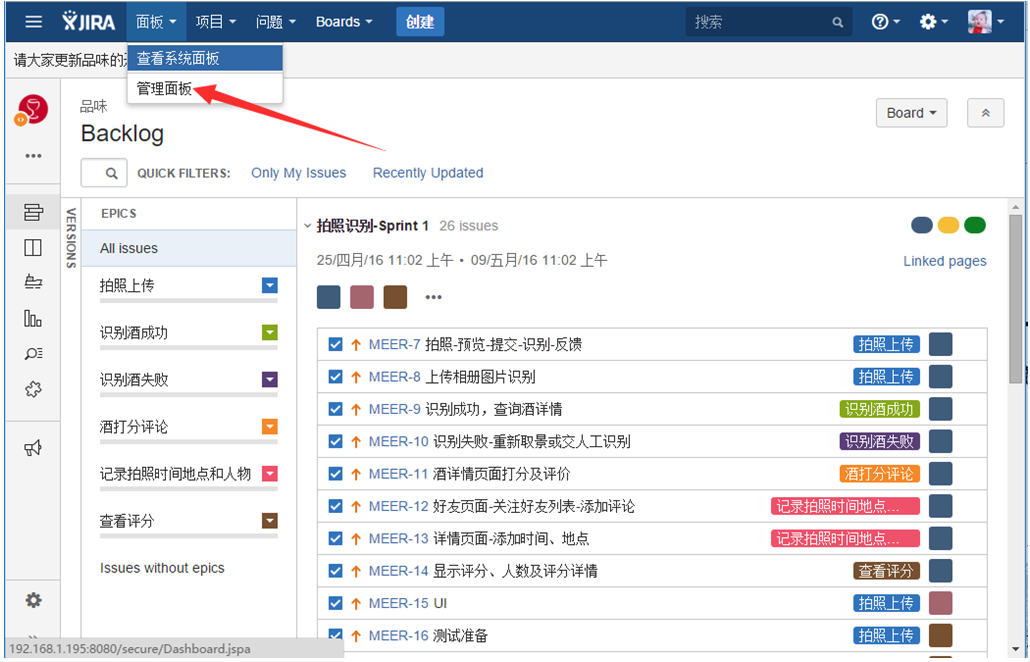This screenshot has height=662, width=1030.
Task: Click the collapse header double-chevron button
Action: pos(986,113)
